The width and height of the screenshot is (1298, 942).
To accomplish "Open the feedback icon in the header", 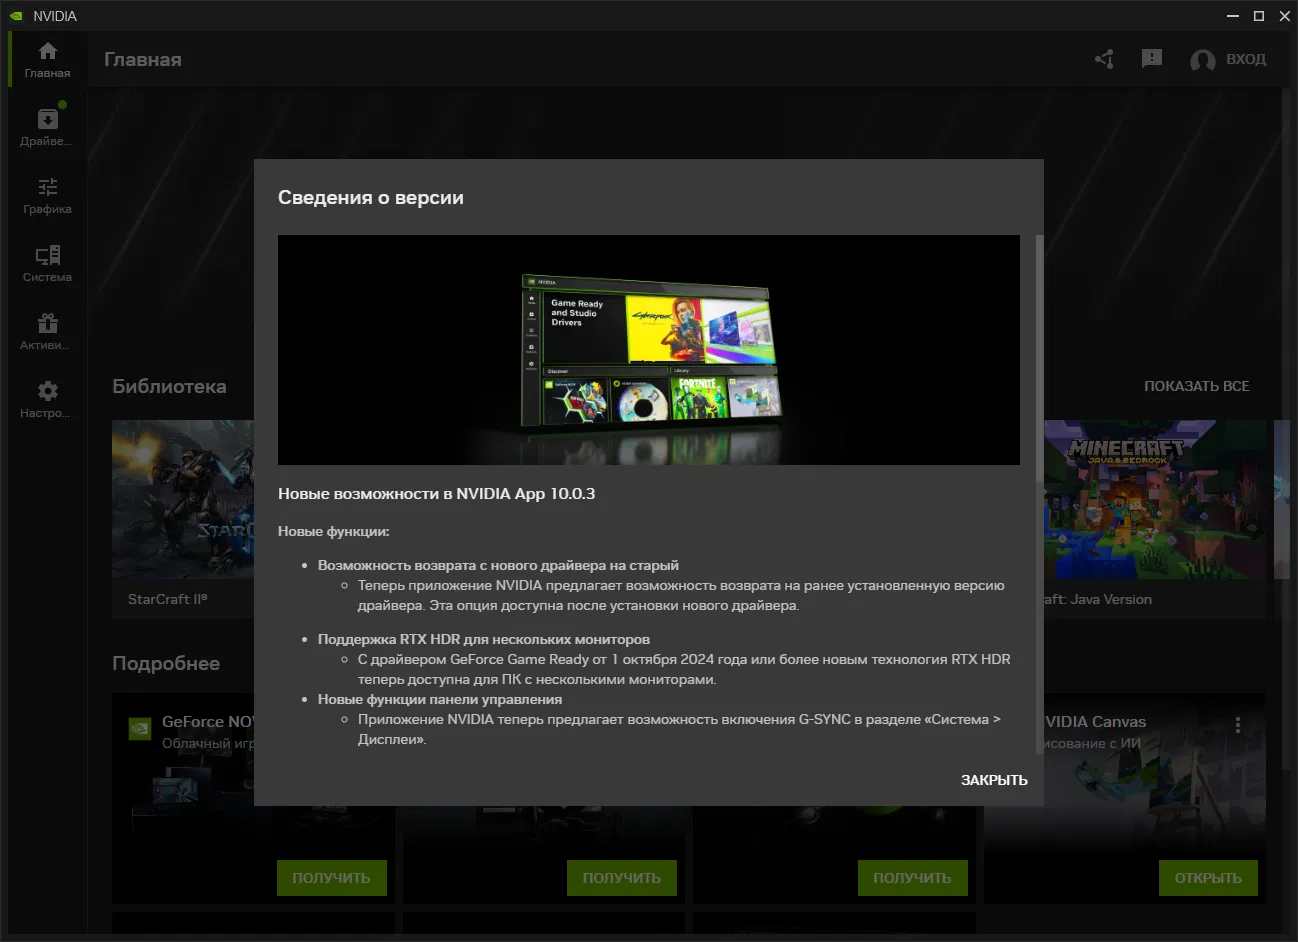I will [x=1152, y=59].
